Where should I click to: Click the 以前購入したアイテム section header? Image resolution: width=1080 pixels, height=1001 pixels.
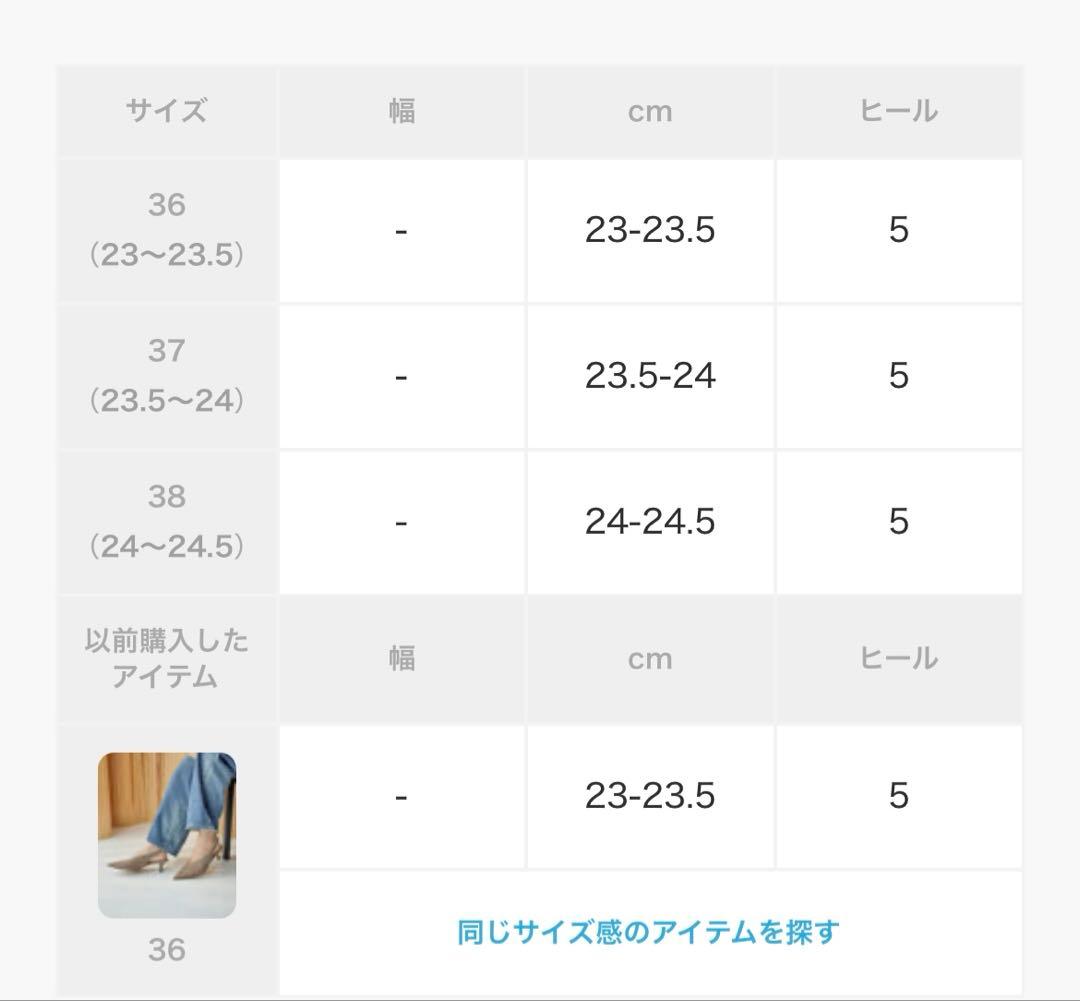coord(167,658)
